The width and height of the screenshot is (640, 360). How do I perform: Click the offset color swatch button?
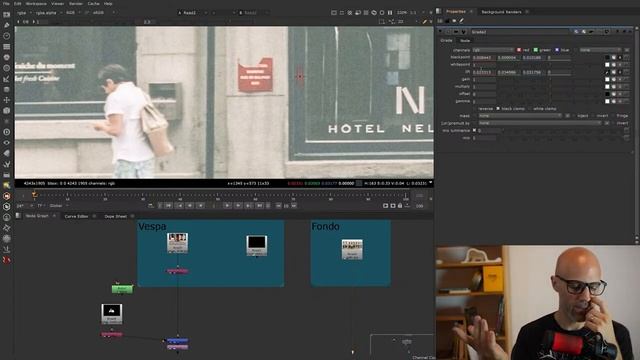[607, 94]
